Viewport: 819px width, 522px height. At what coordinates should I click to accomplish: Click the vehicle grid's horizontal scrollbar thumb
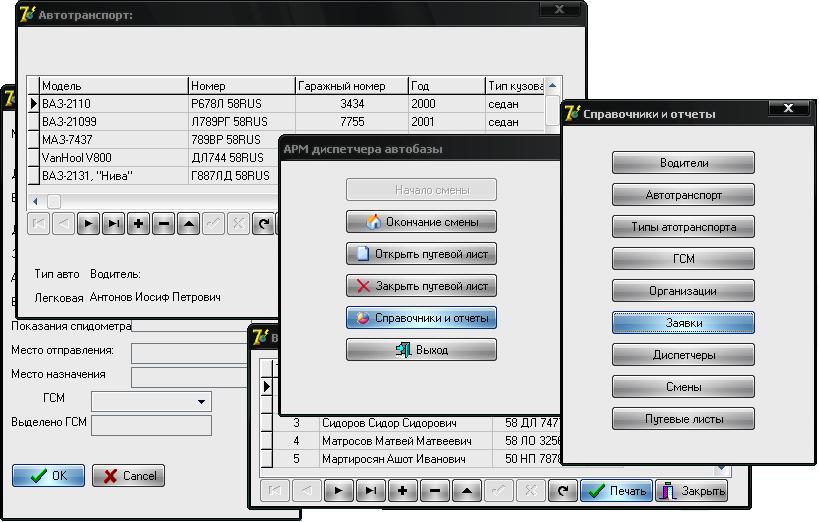(x=54, y=201)
